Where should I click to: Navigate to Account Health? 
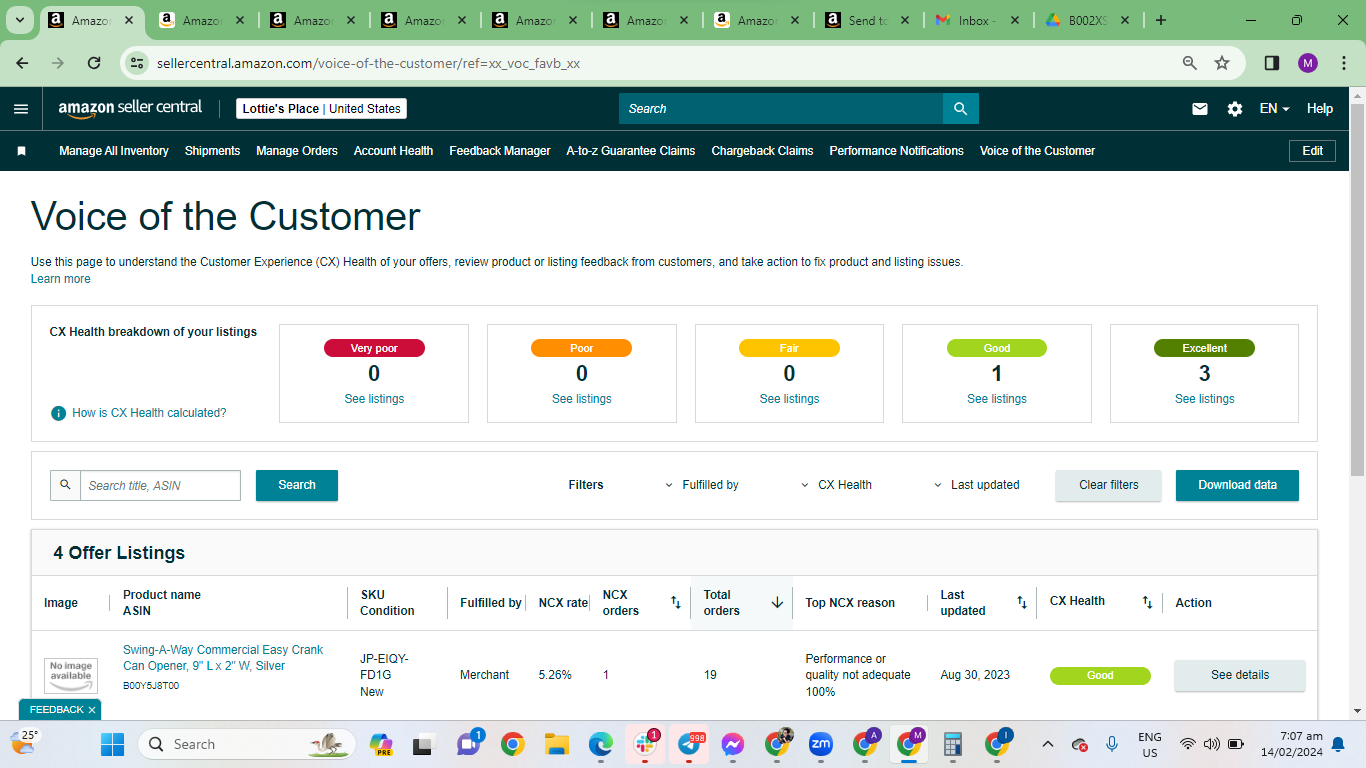[x=393, y=151]
